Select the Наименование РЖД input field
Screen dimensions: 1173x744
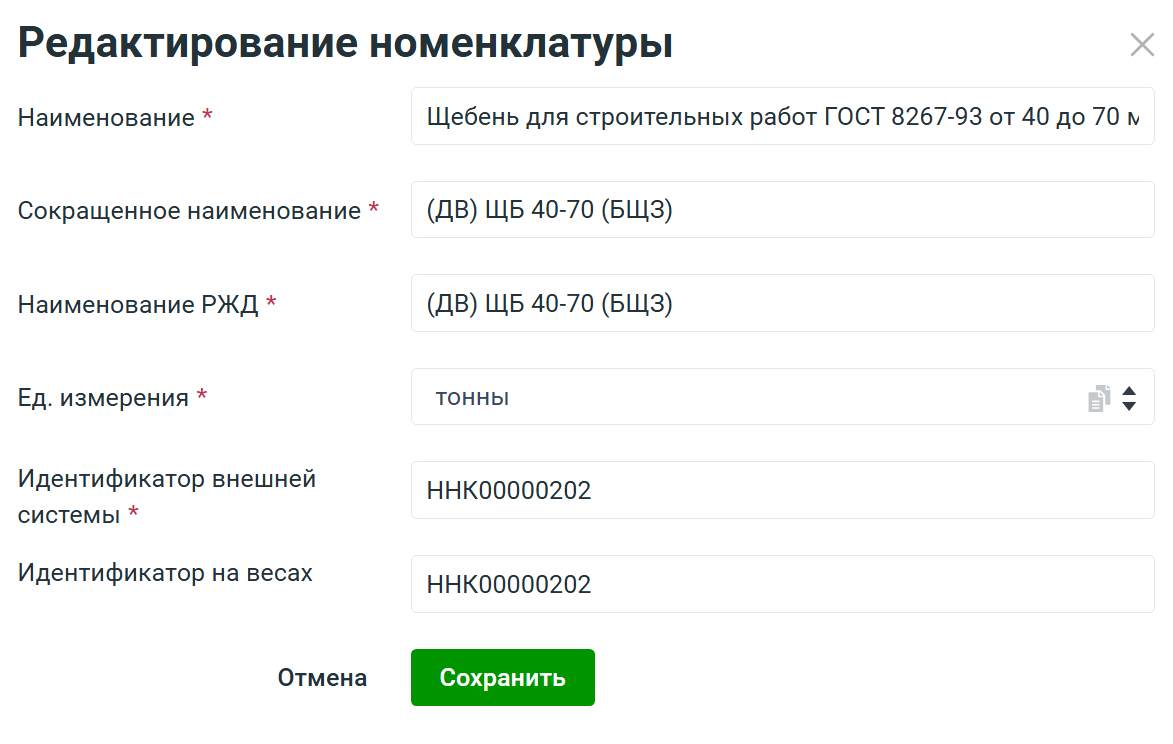click(x=782, y=303)
